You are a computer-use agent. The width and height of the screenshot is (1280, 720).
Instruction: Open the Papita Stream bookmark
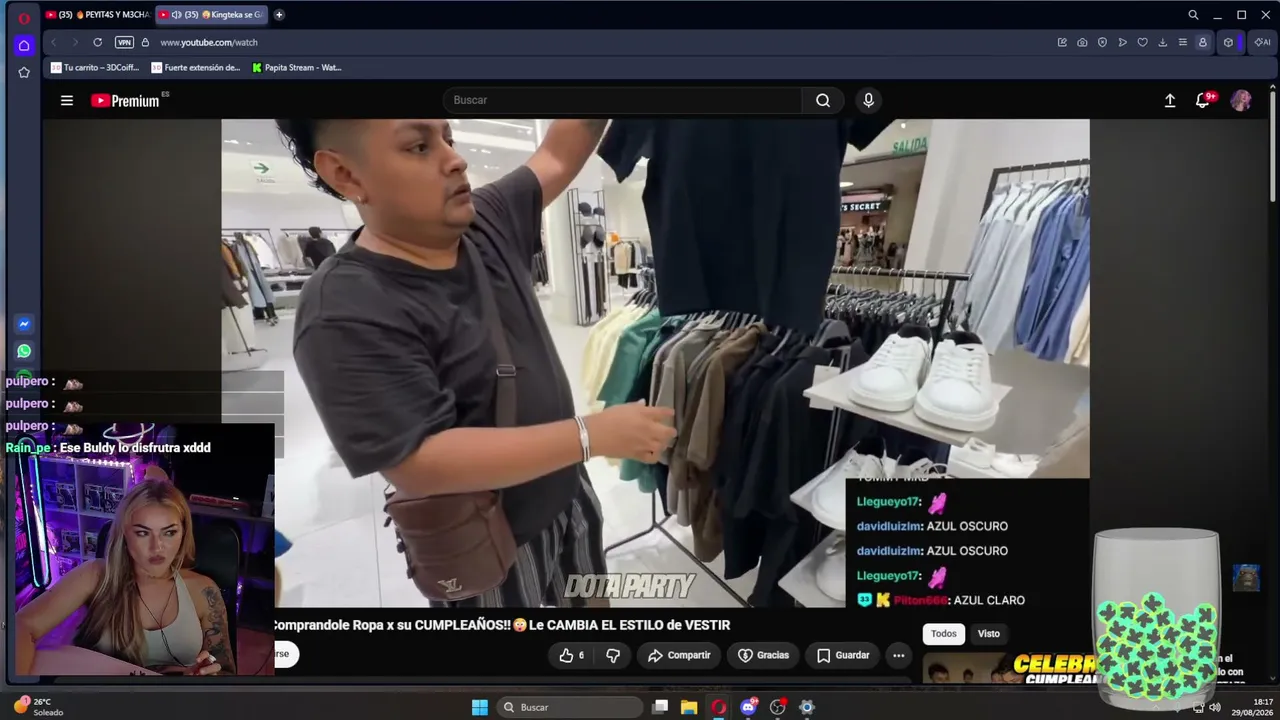tap(297, 68)
